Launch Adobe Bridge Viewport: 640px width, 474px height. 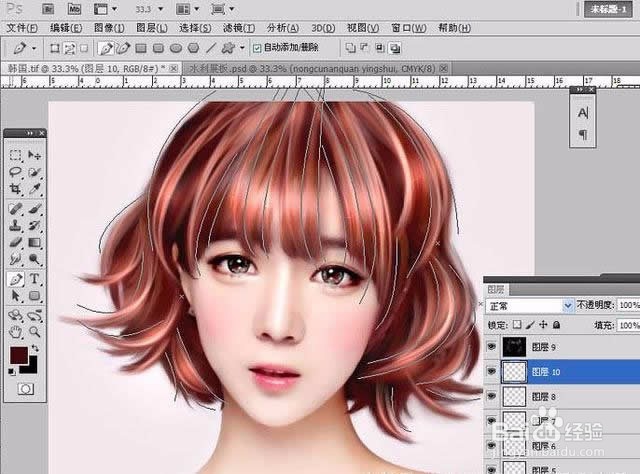48,9
